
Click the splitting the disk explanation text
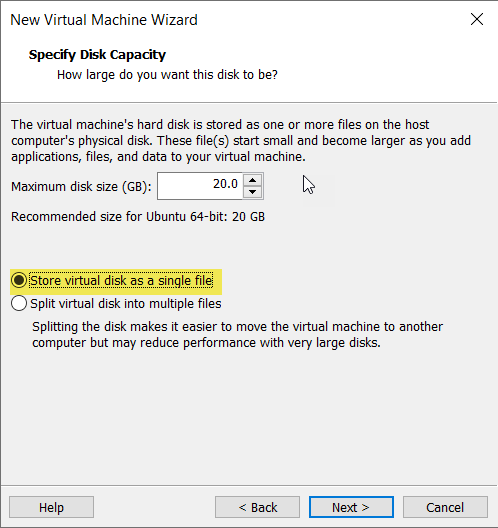237,334
